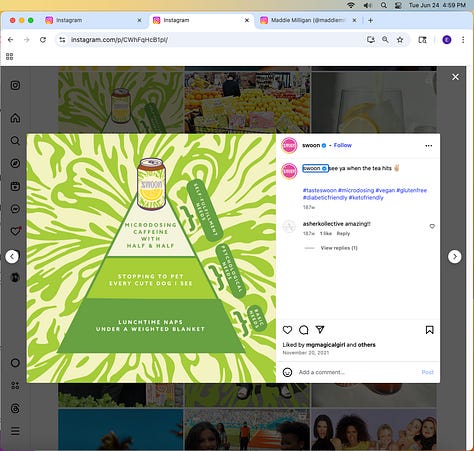The image size is (474, 451).
Task: Open Notifications heart in sidebar
Action: point(15,231)
